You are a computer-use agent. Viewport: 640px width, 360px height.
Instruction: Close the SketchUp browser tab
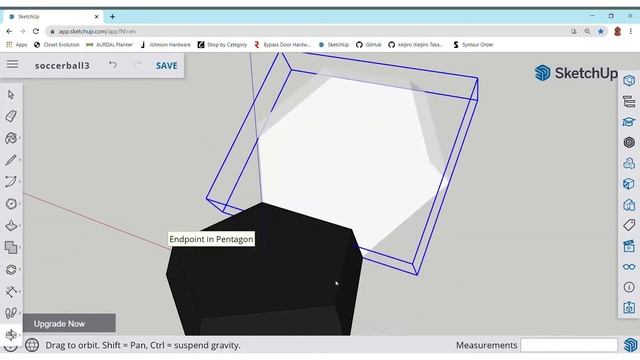point(97,17)
